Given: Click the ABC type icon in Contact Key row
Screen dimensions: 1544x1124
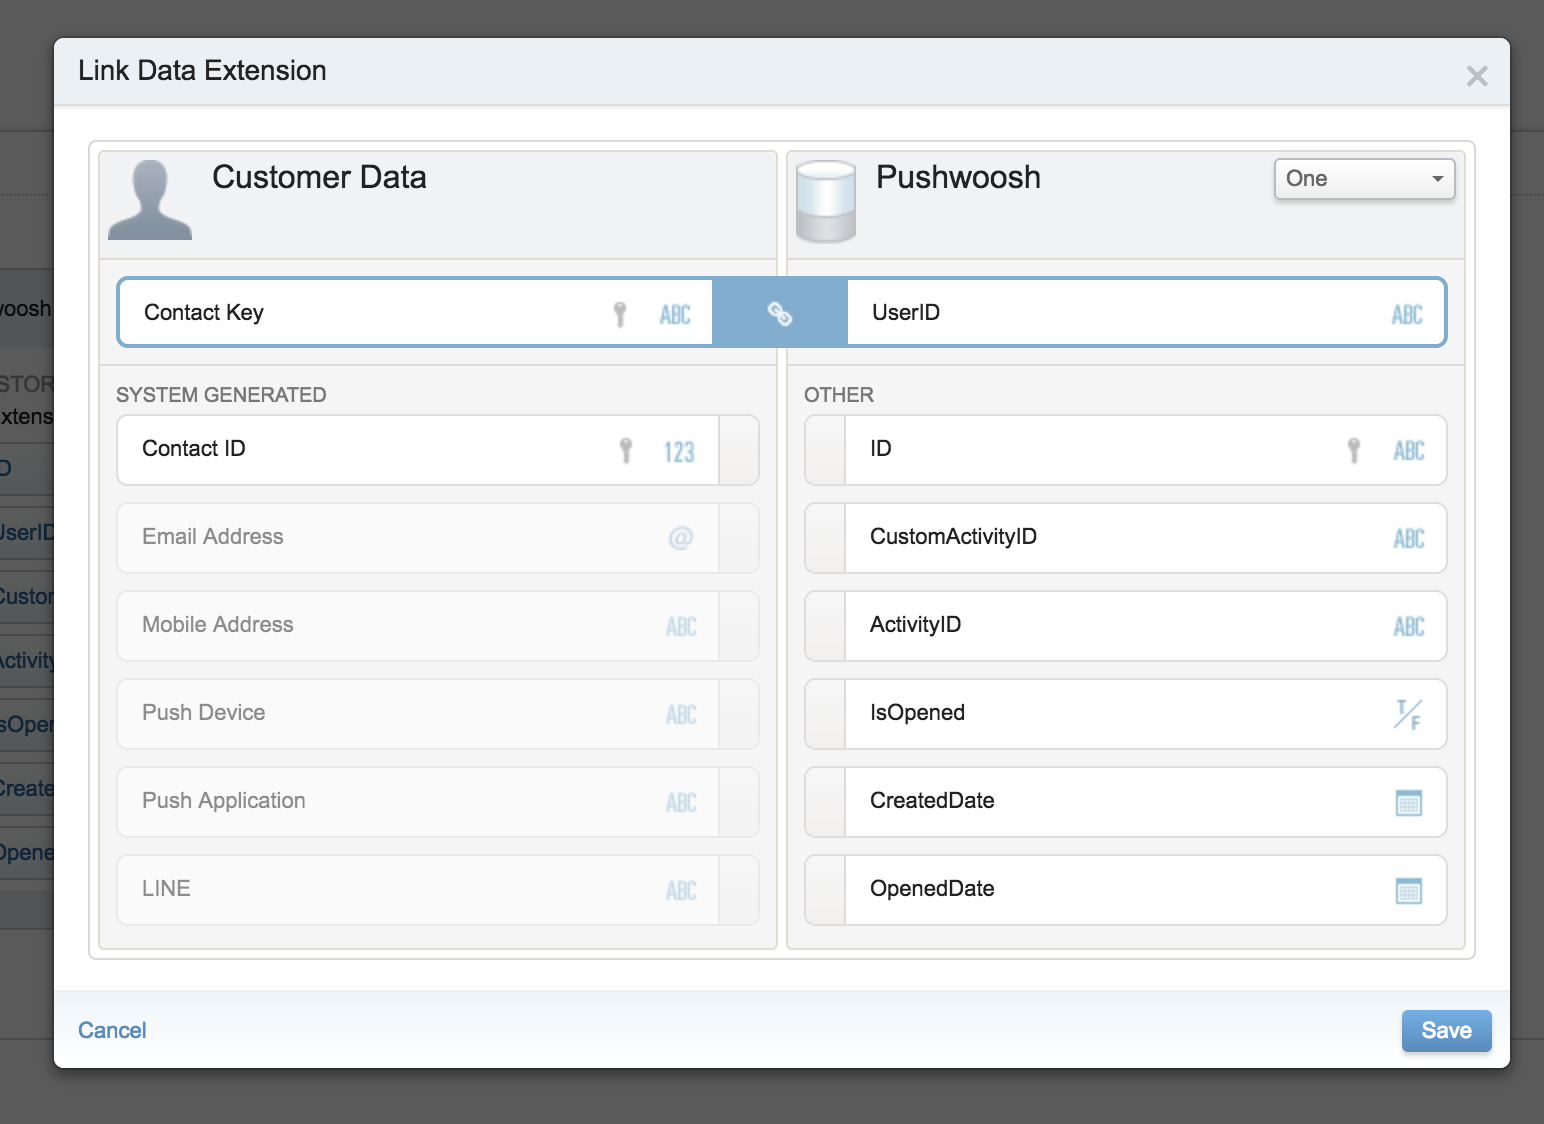Looking at the screenshot, I should click(675, 315).
